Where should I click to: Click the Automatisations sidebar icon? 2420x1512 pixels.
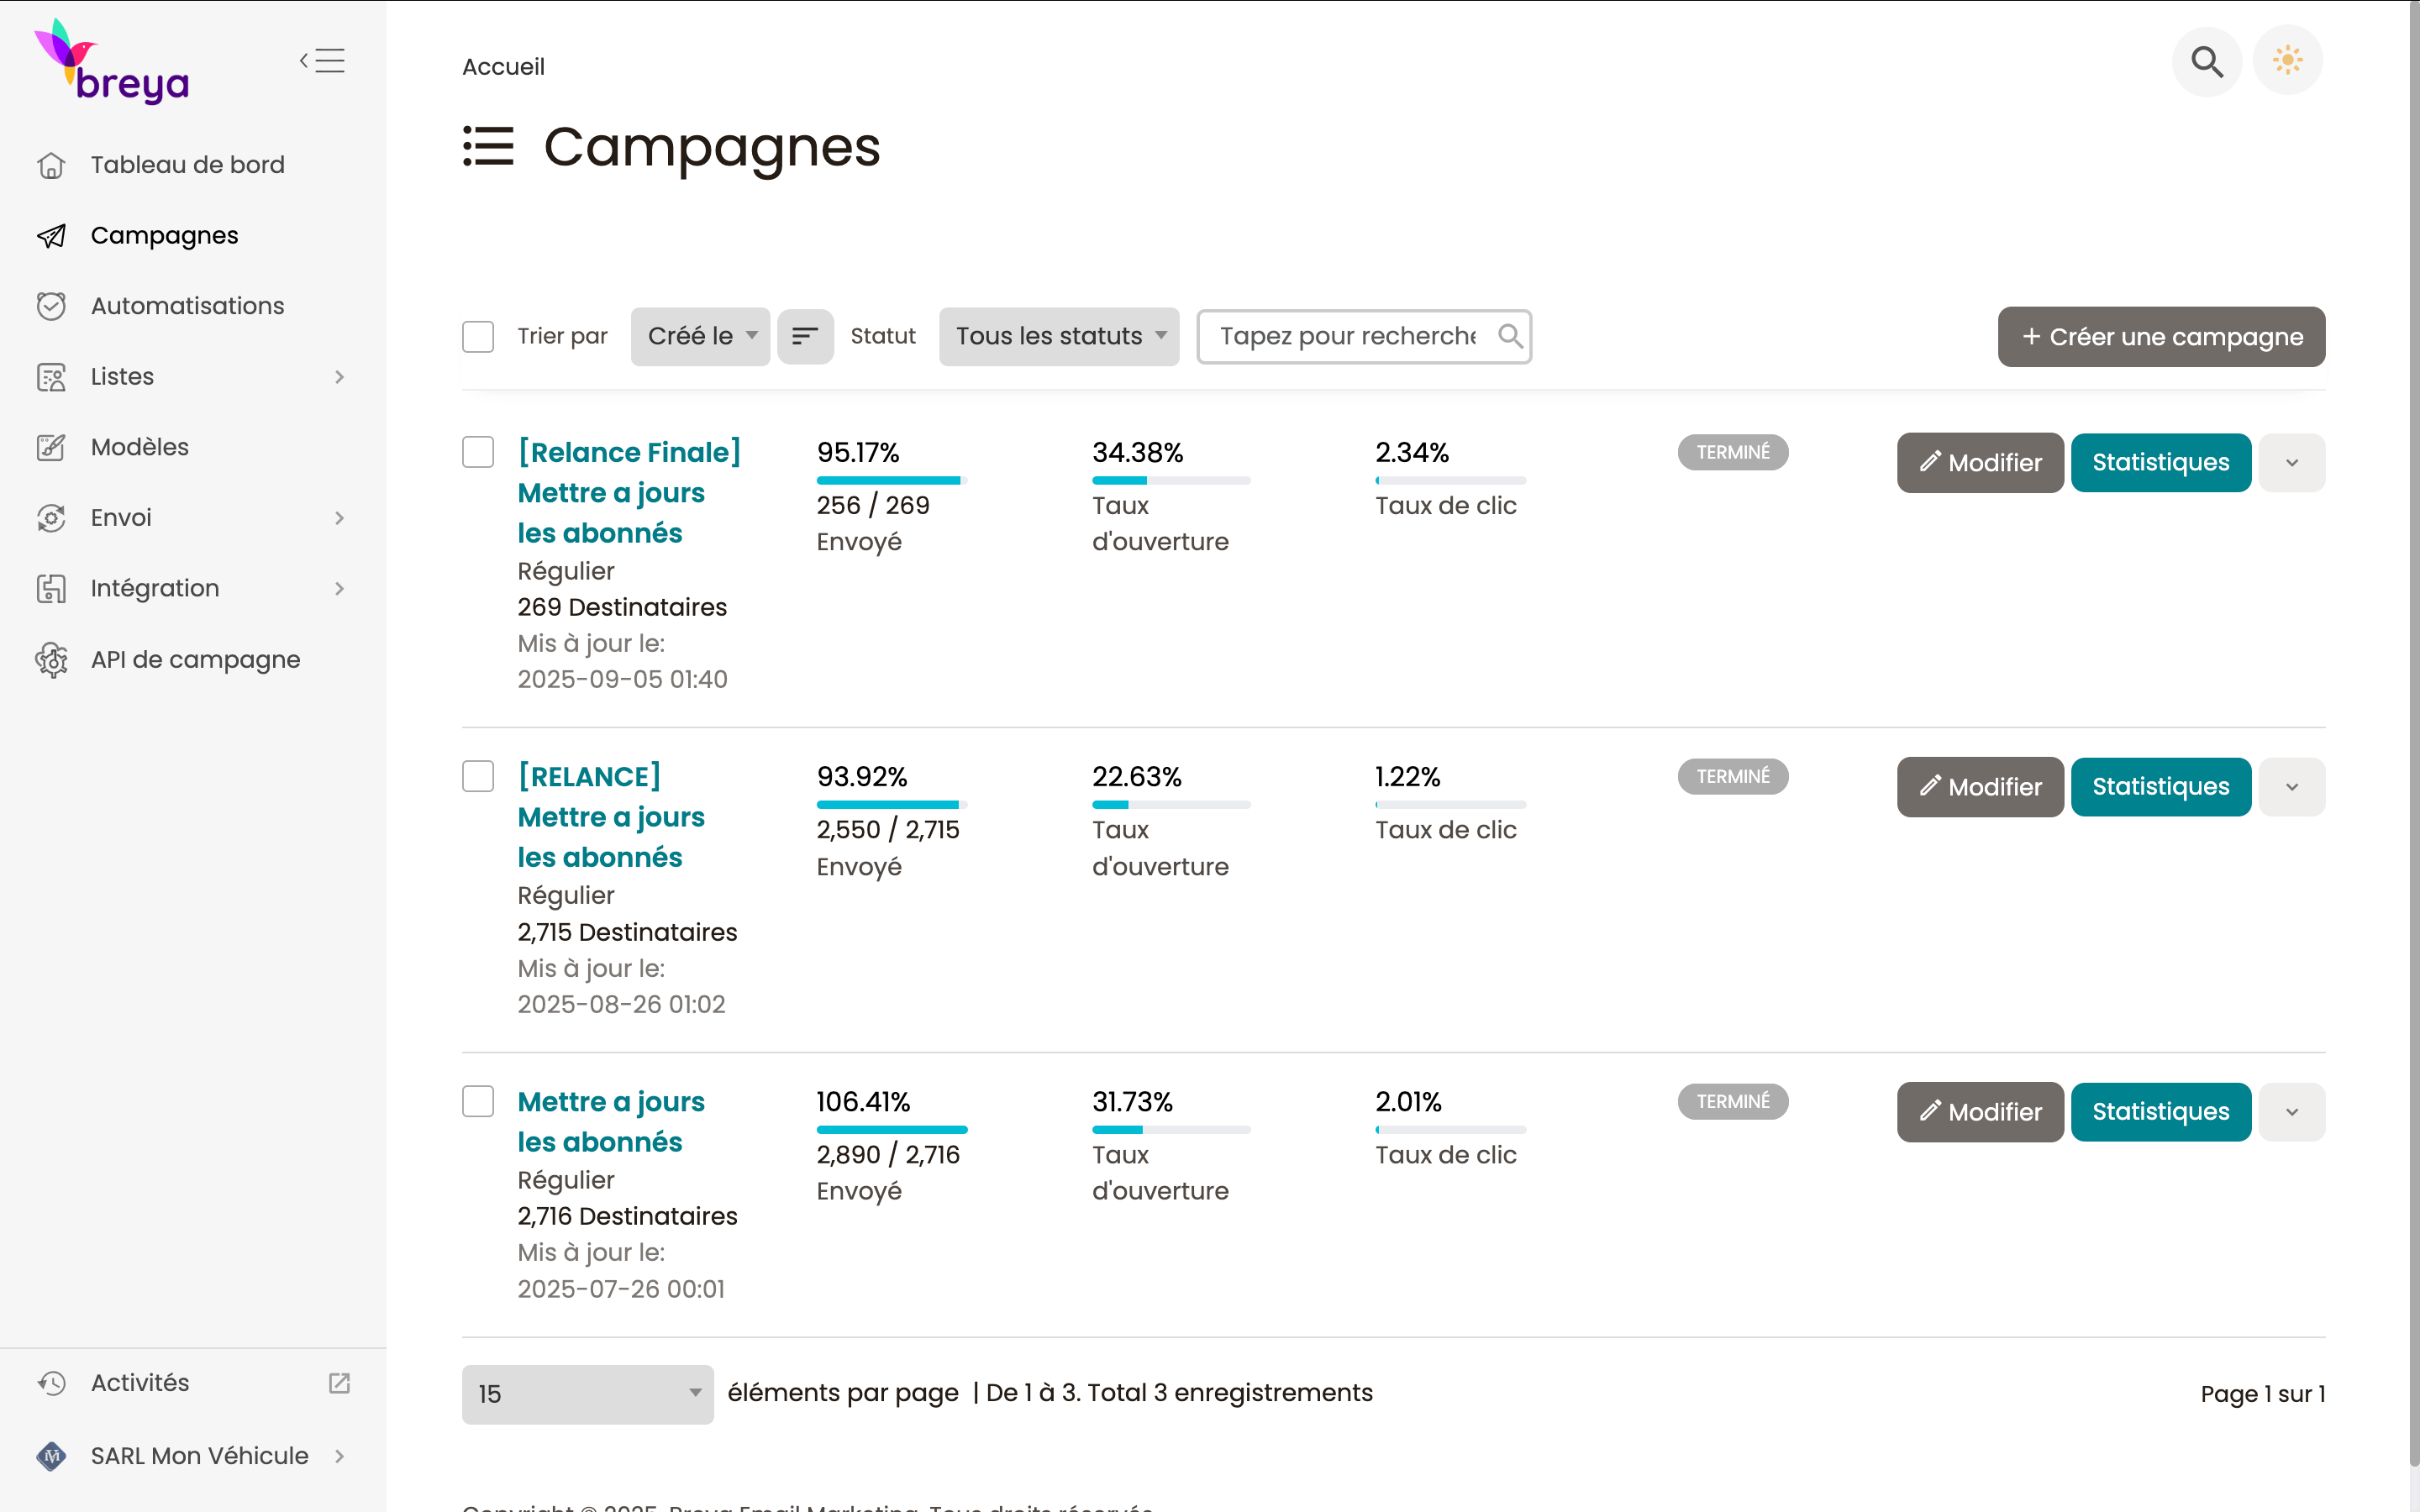(x=51, y=306)
